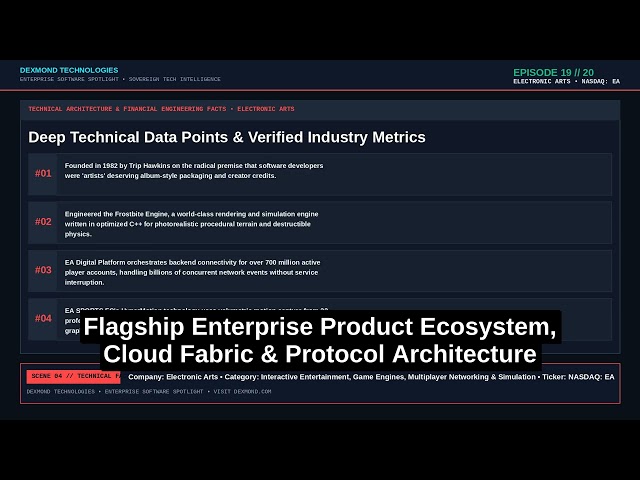
Task: Click the 'SCENE 04 // TECHNICAL' red tag
Action: tap(73, 376)
